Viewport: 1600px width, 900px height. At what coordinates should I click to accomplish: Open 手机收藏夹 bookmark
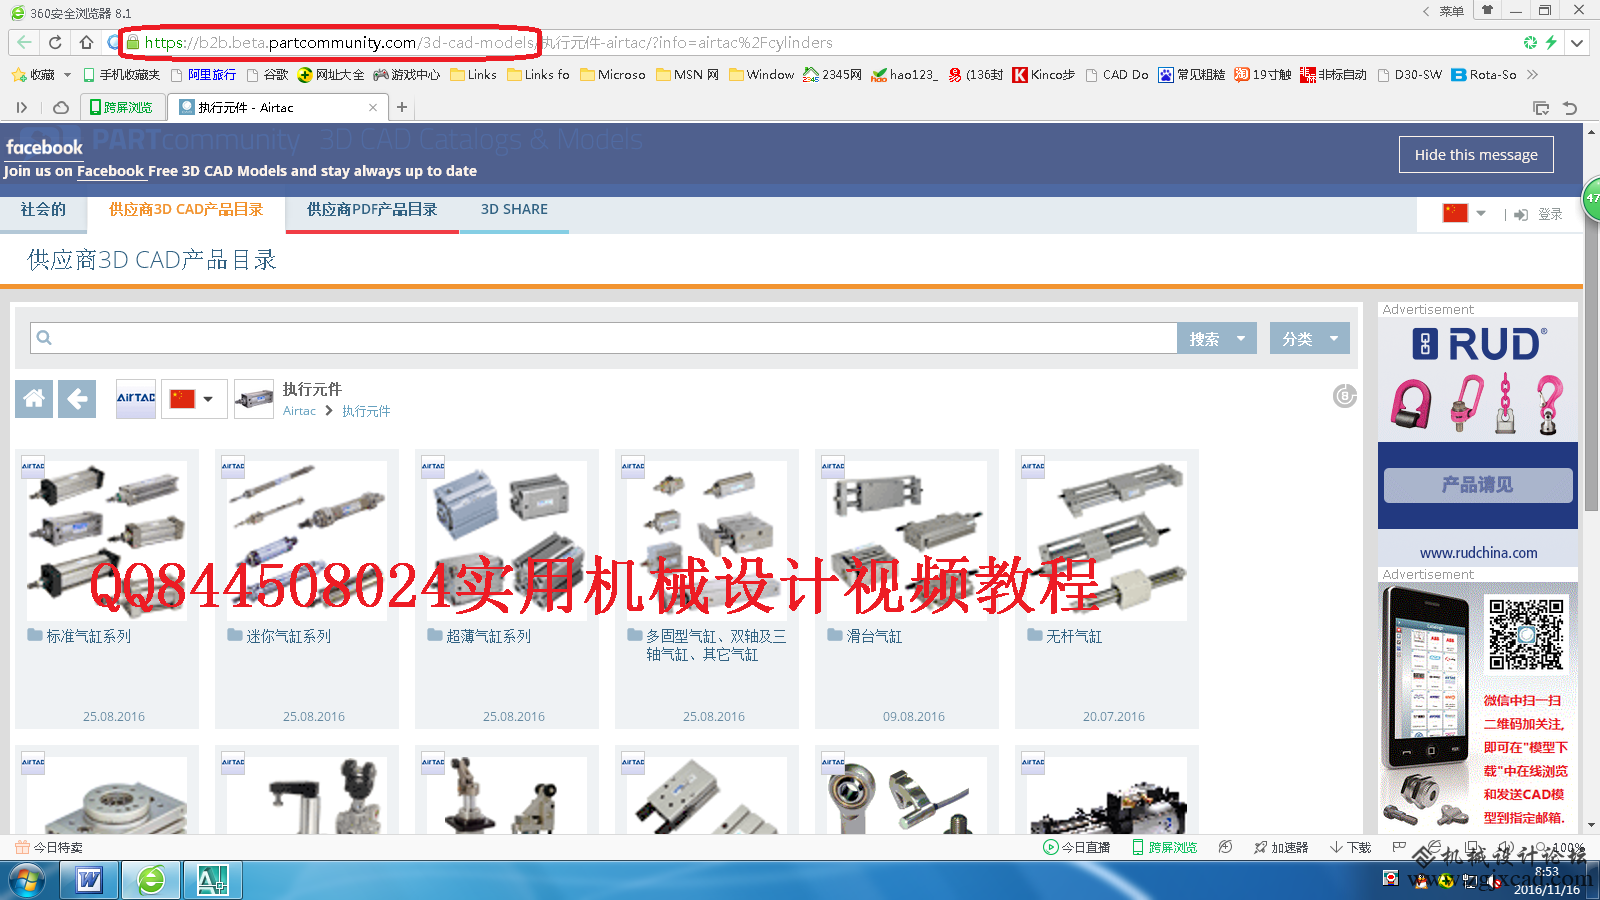point(121,74)
